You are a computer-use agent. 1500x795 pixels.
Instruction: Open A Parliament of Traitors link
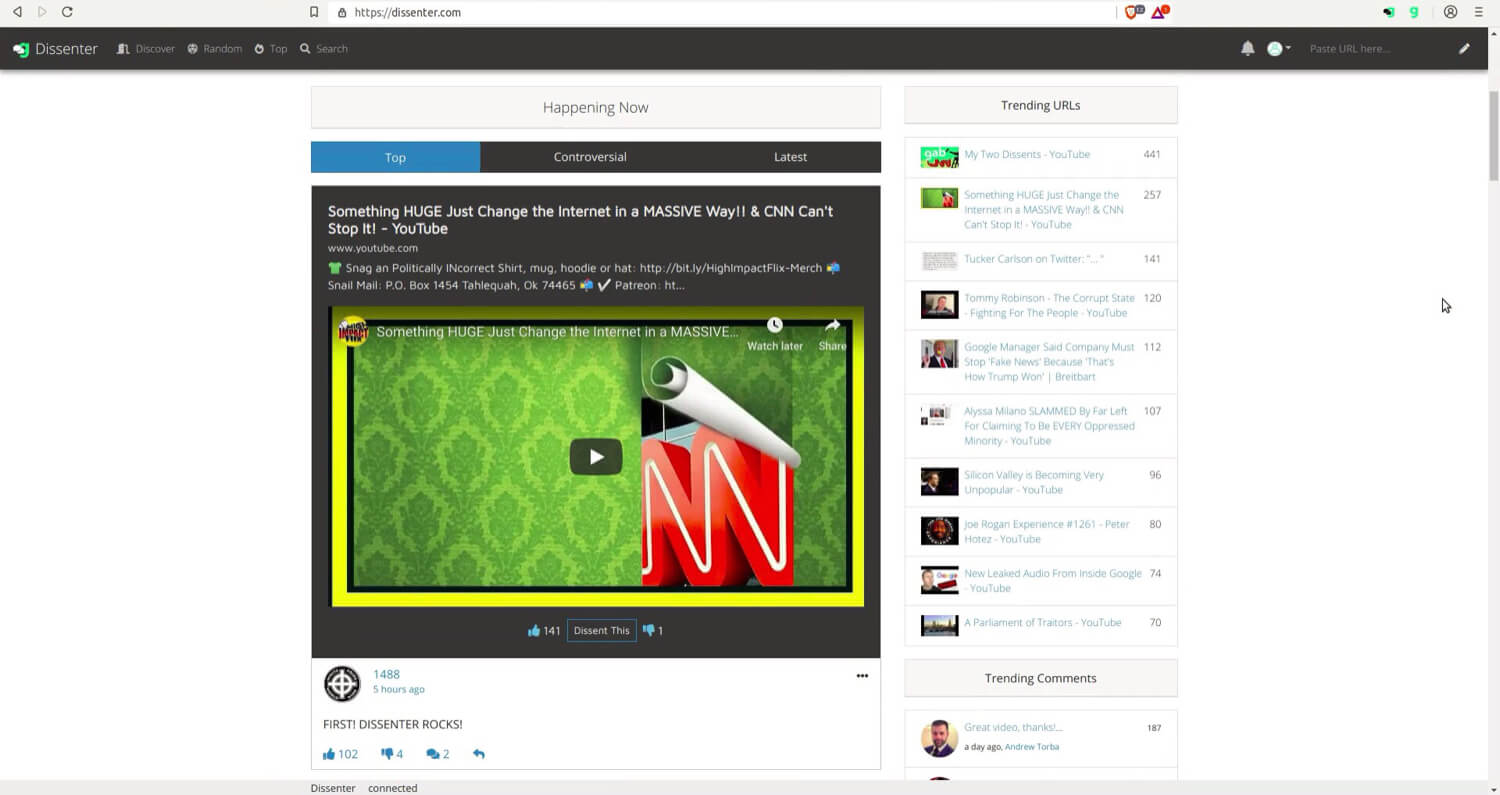click(x=1043, y=623)
